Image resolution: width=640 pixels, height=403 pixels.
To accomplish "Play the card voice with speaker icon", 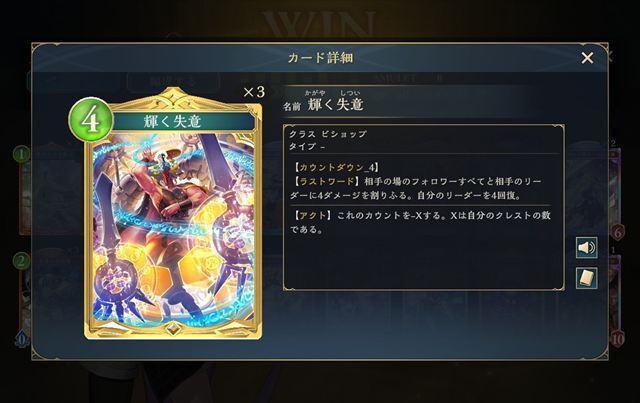I will coord(587,247).
